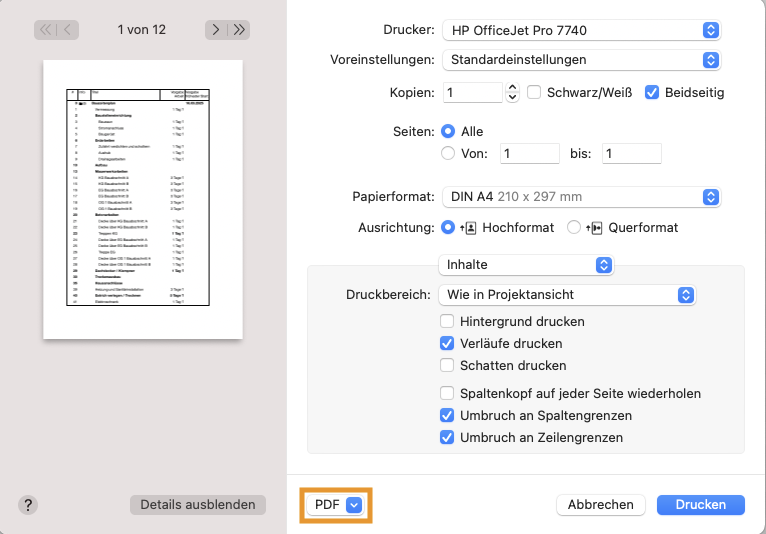Open the Druckbereich dropdown menu
The image size is (766, 534).
[x=567, y=295]
